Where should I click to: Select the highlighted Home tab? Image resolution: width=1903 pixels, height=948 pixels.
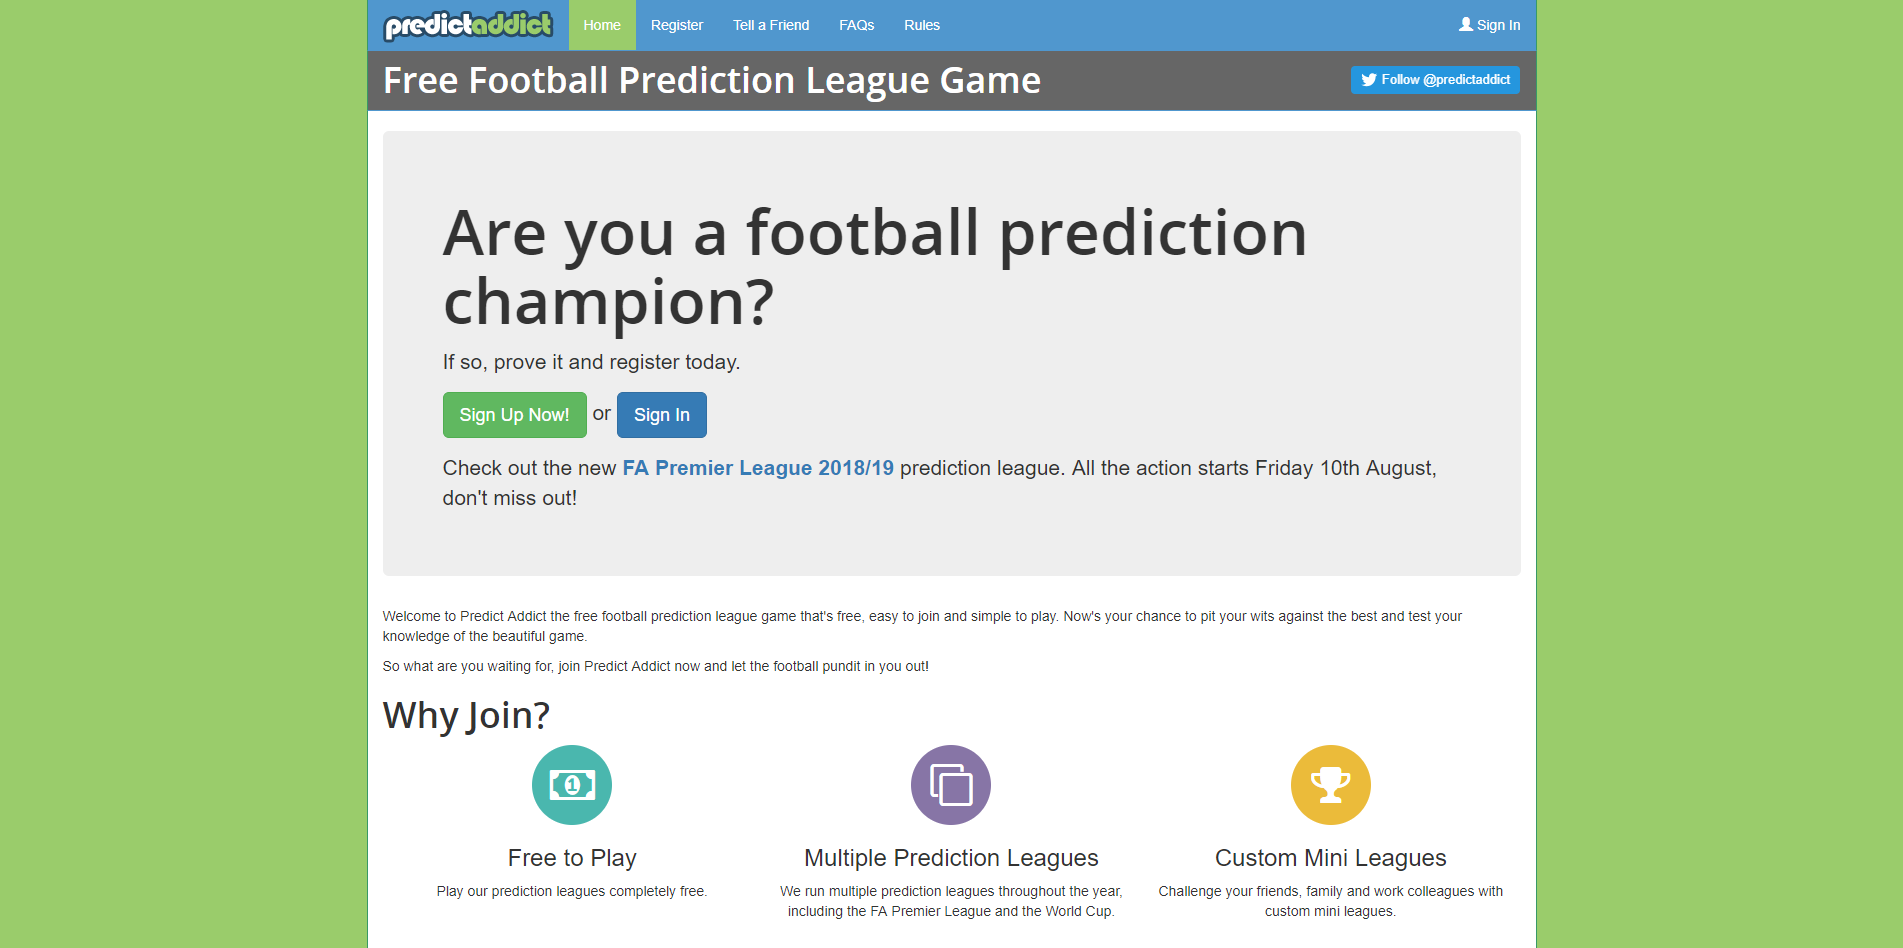coord(601,24)
